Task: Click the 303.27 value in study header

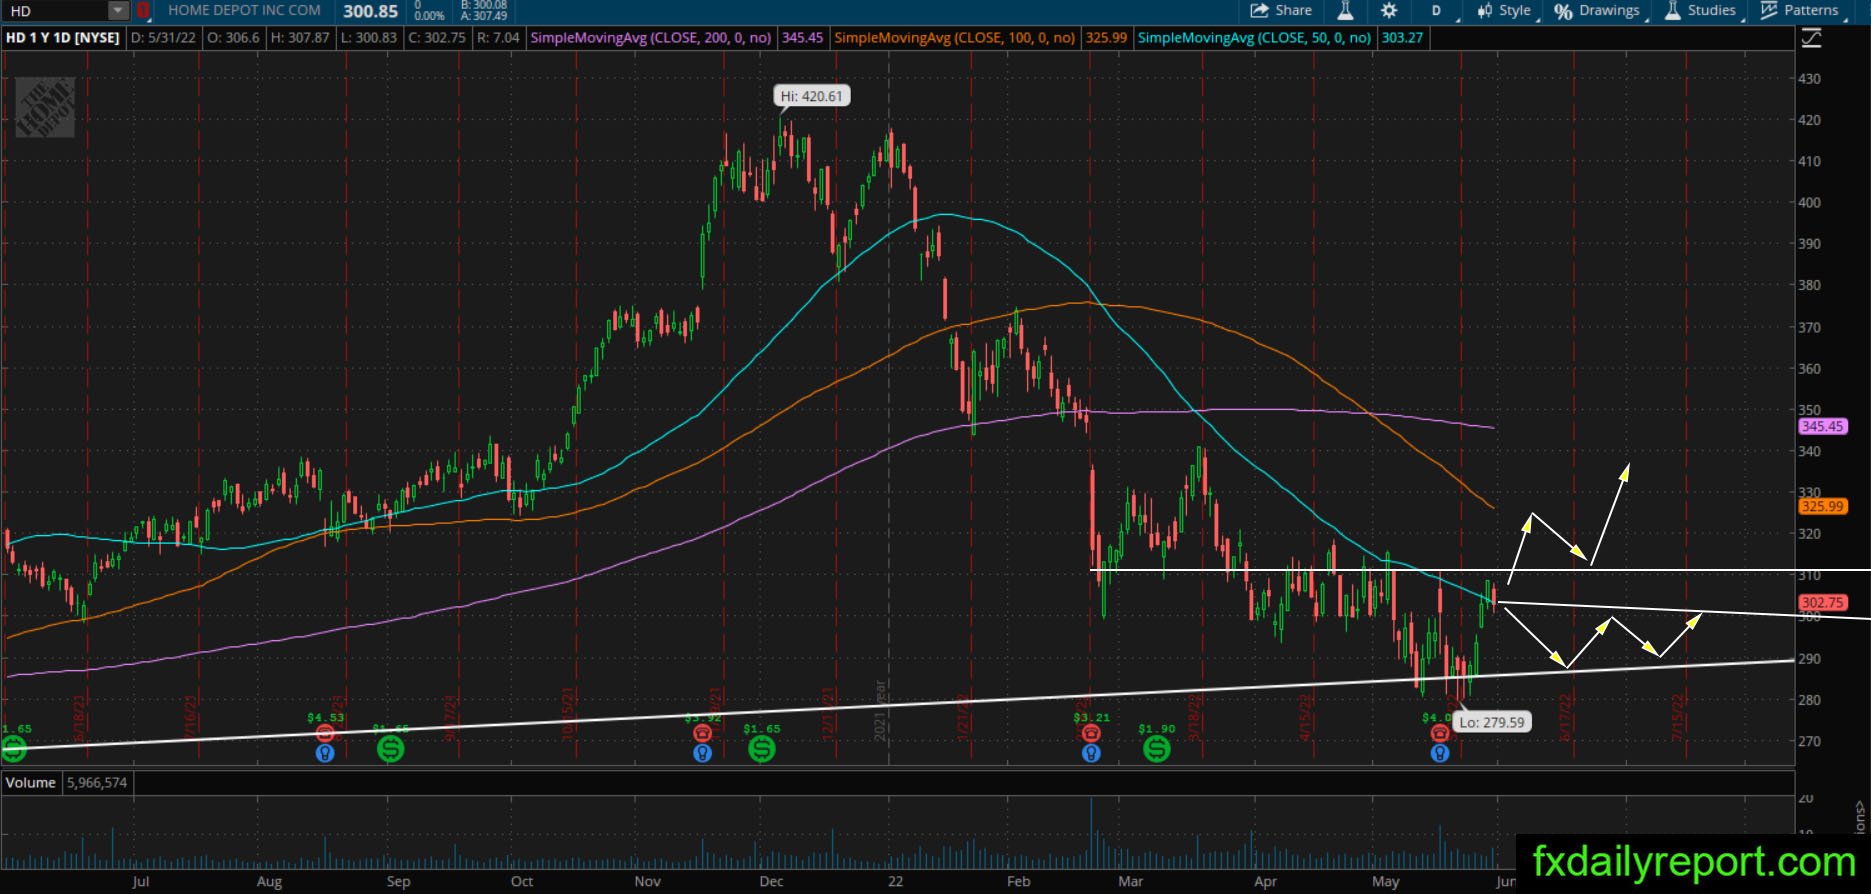Action: [x=1402, y=38]
